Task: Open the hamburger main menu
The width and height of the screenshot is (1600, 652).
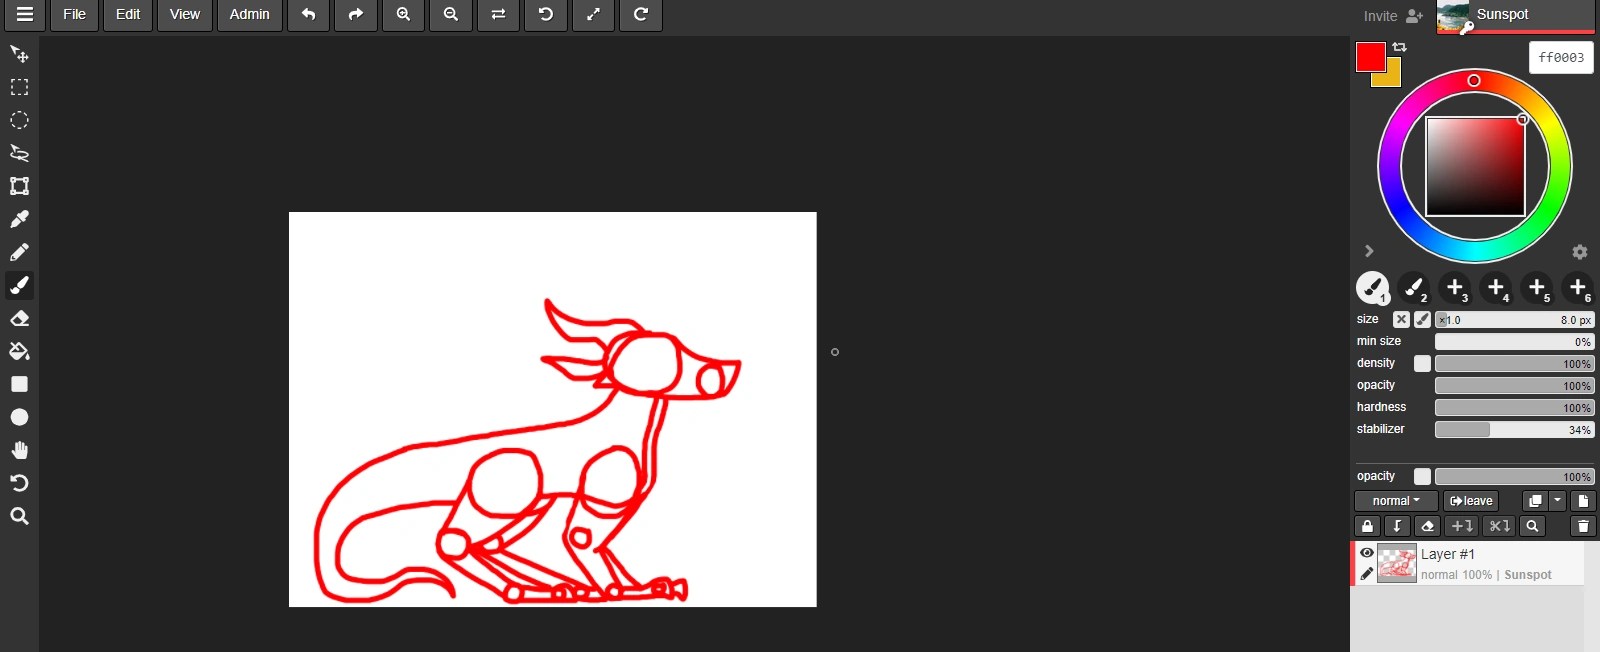Action: coord(25,14)
